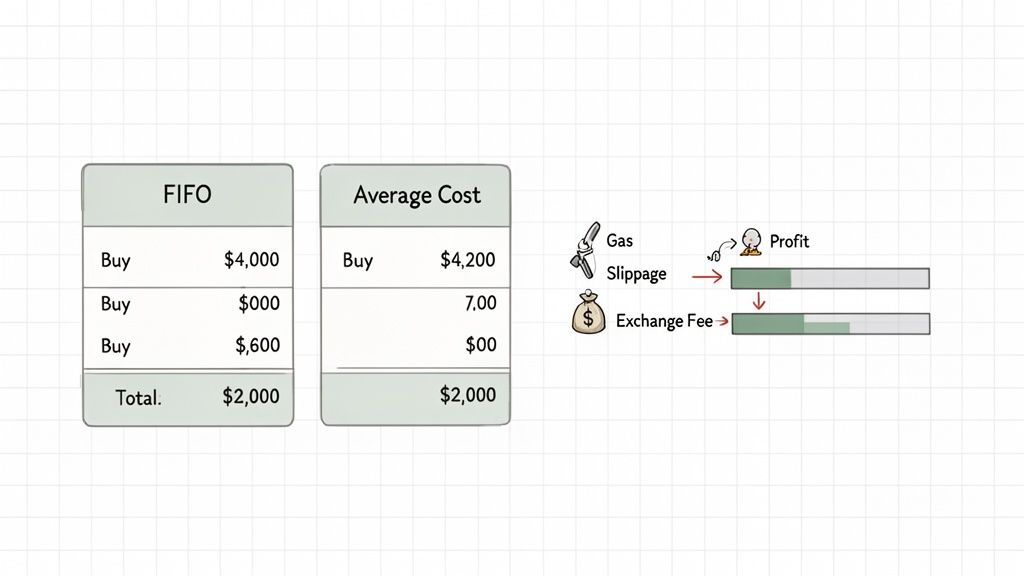Viewport: 1024px width, 576px height.
Task: Click the Buy $4,200 entry under Average Cost
Action: click(x=416, y=258)
